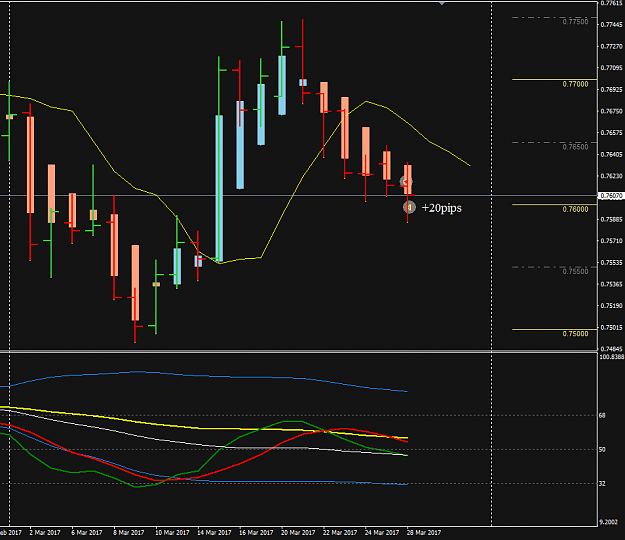Click 0.75535 on the price scale
This screenshot has height=540, width=625.
tap(611, 263)
